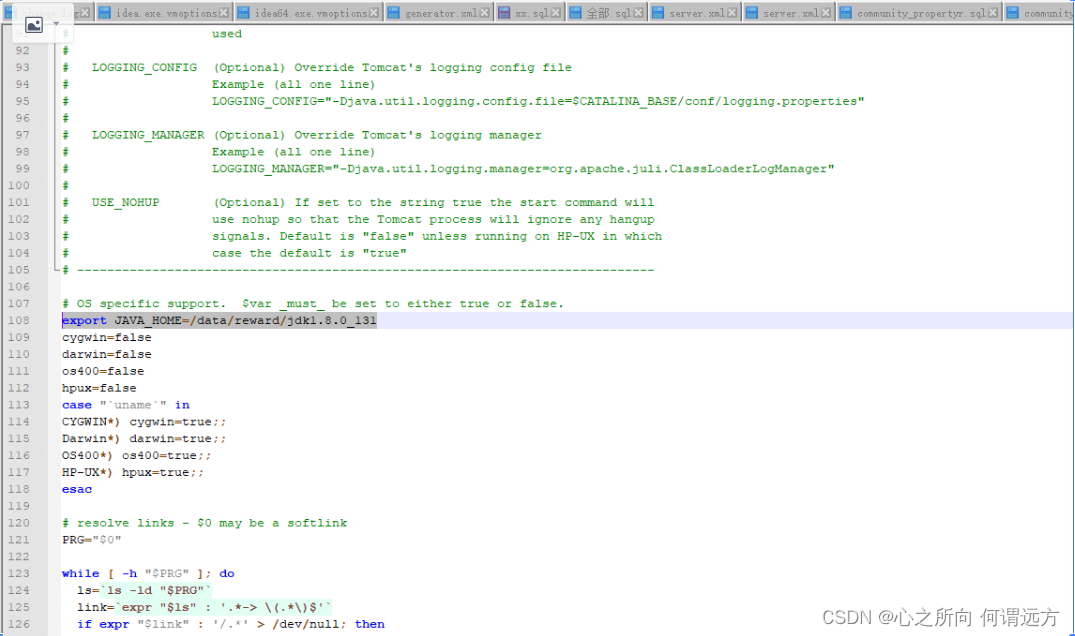Screen dimensions: 1075x636
Task: Click the 'os400=false' line
Action: click(103, 371)
